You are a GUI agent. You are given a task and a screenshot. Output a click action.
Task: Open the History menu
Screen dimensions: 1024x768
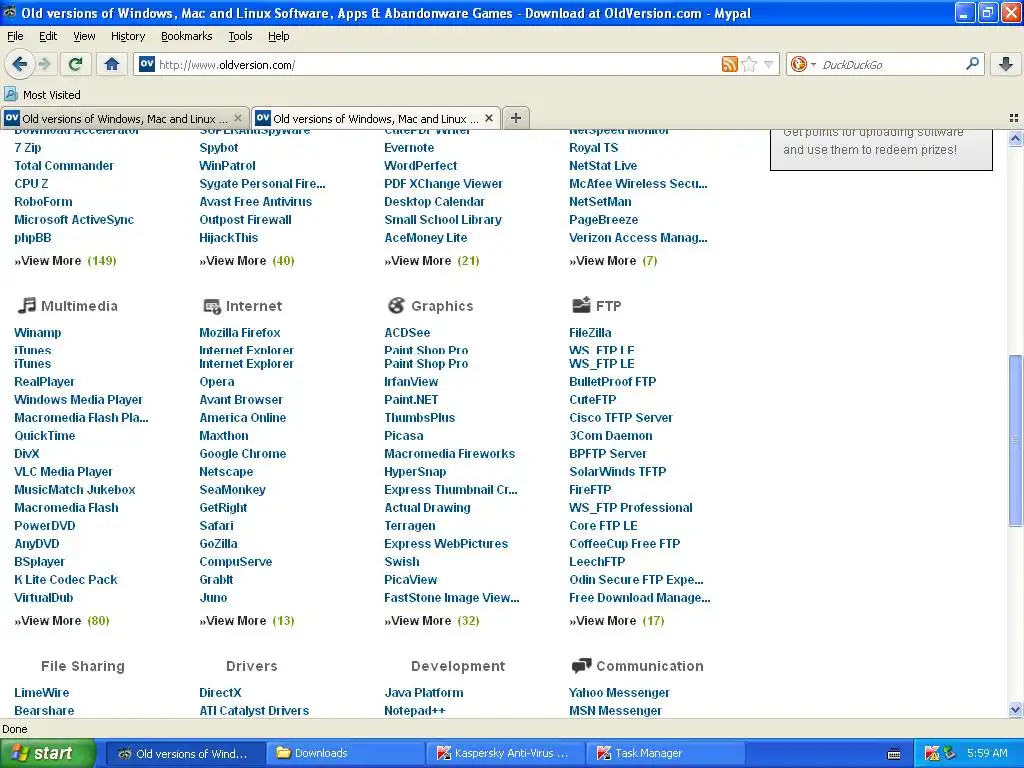127,36
